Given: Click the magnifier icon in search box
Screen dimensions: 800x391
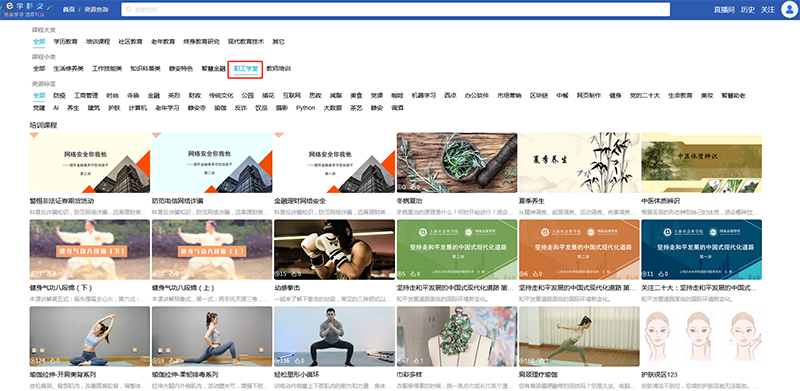Looking at the screenshot, I should (129, 10).
